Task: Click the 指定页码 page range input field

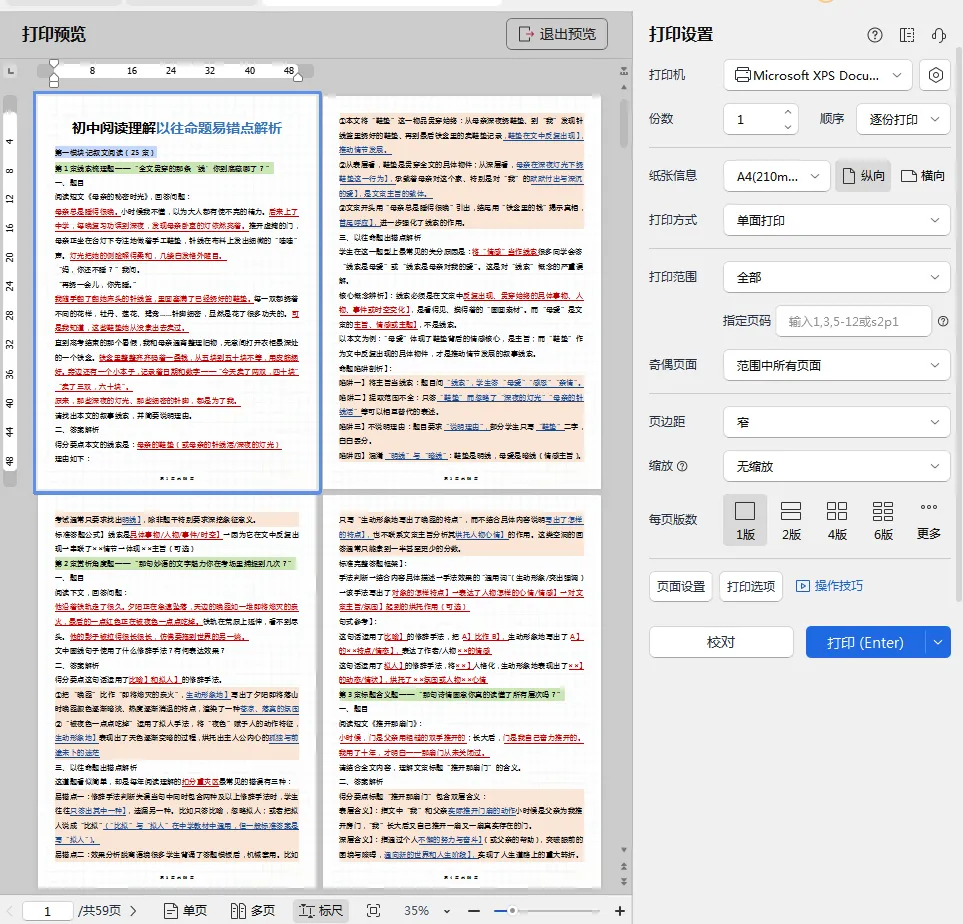Action: click(853, 321)
